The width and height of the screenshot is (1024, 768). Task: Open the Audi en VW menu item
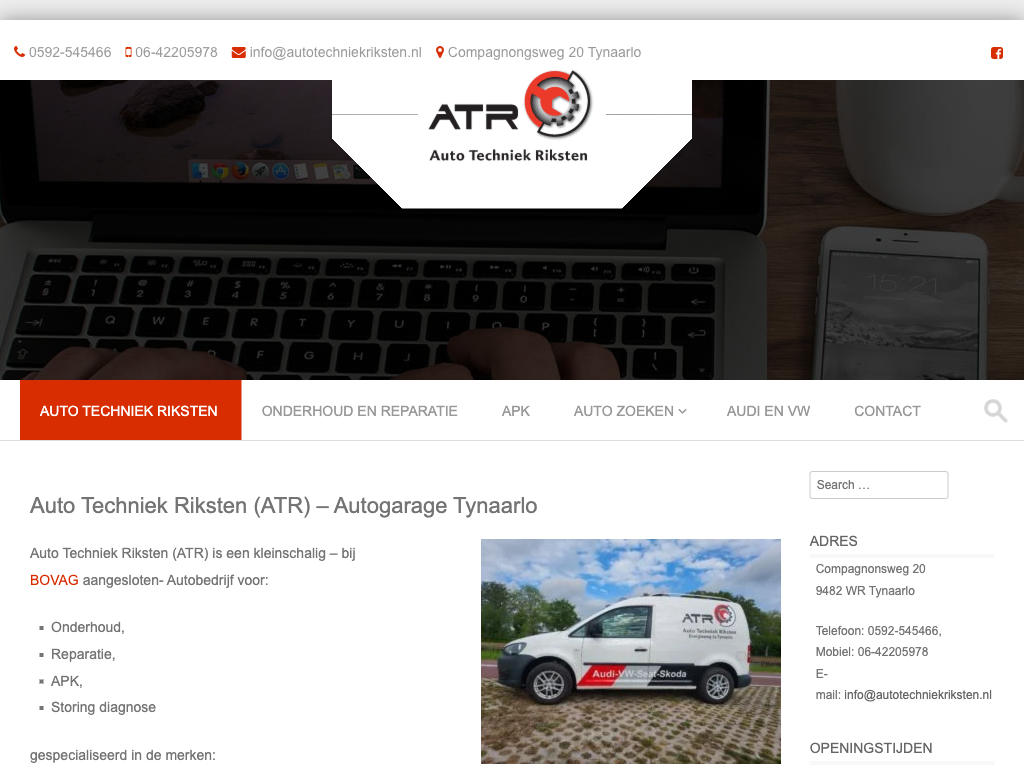[768, 411]
